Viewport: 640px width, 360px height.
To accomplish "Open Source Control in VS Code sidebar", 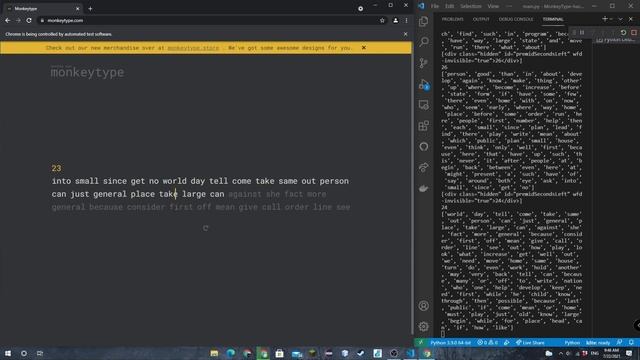I will (x=424, y=63).
